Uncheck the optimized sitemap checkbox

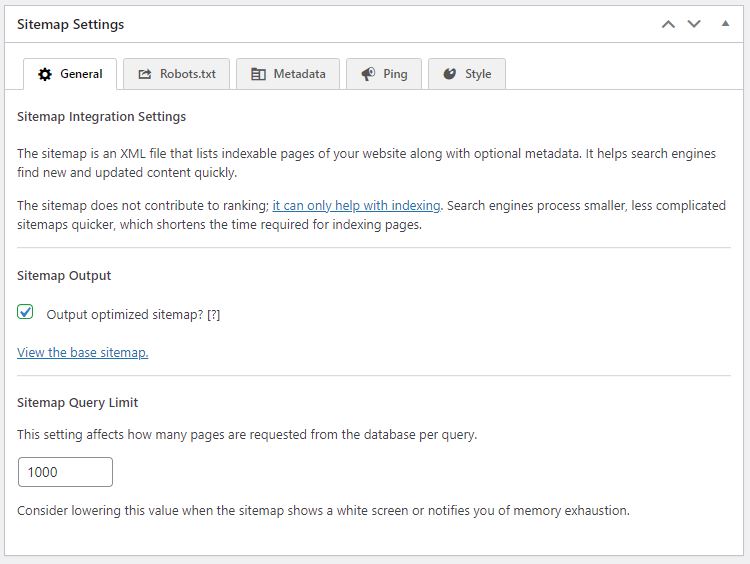[26, 312]
